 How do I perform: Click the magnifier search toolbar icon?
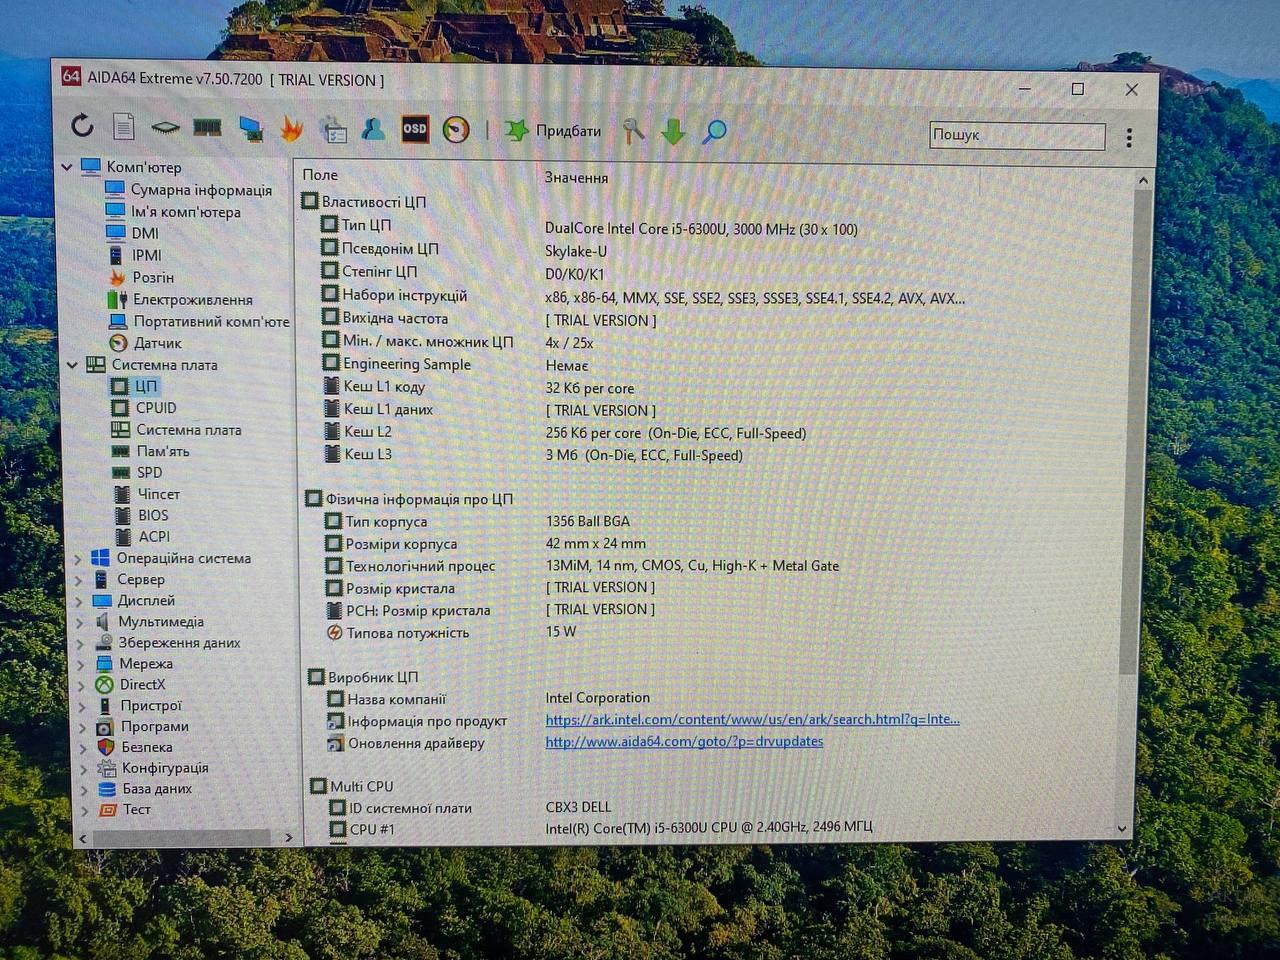(x=714, y=131)
